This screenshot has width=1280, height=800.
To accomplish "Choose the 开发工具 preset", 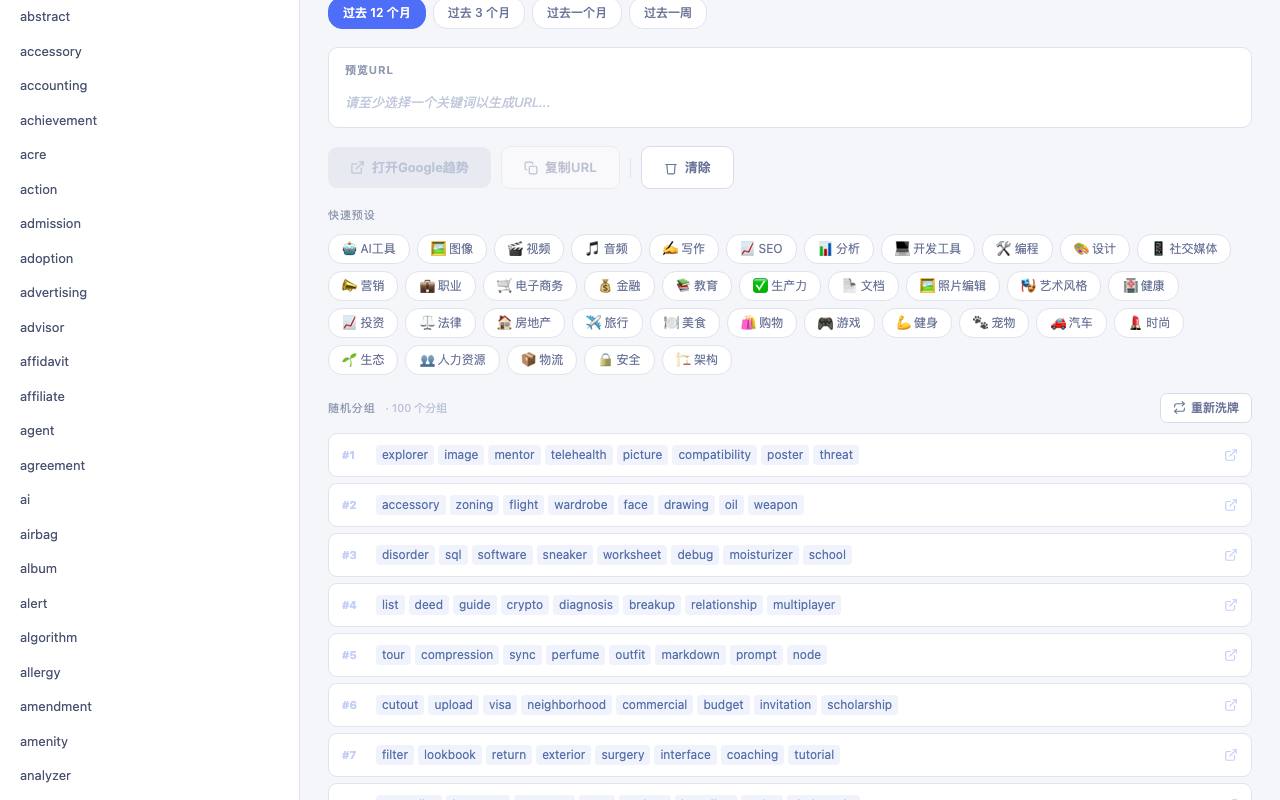I will point(928,249).
